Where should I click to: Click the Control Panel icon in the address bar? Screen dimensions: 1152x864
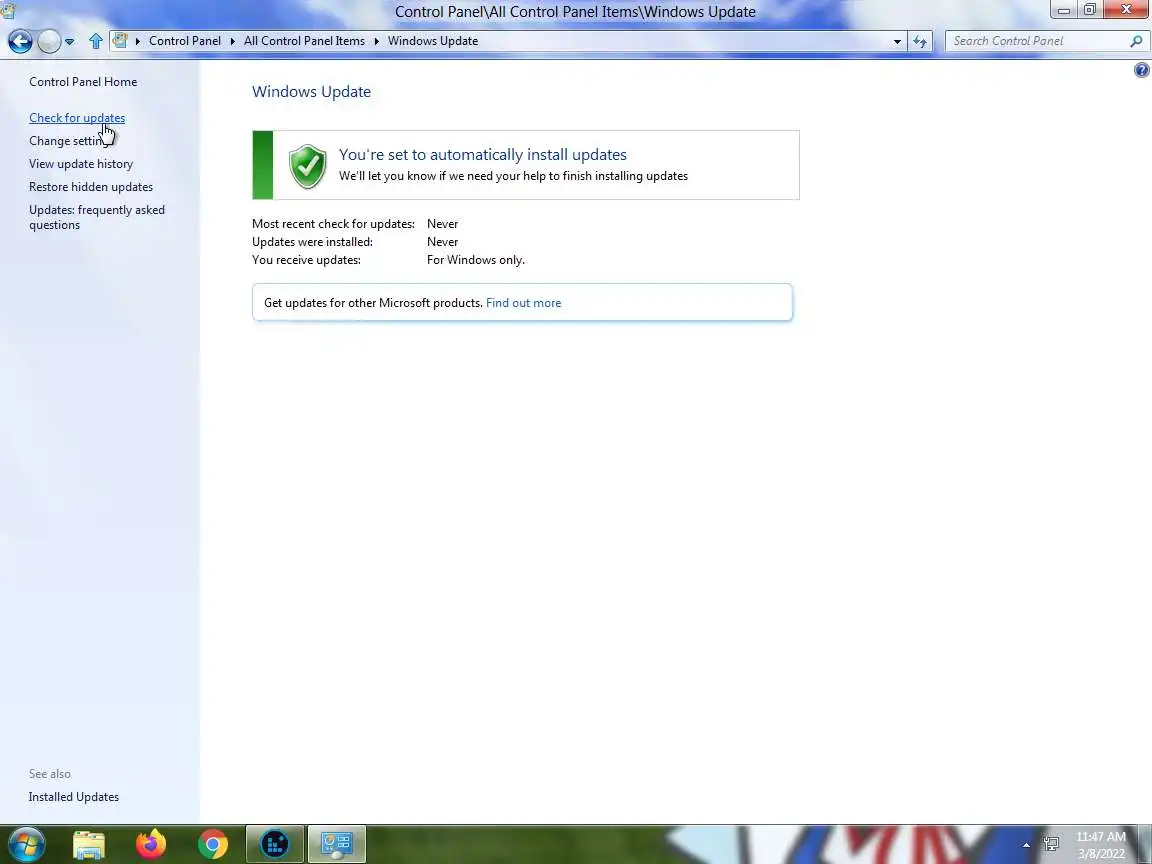[120, 40]
